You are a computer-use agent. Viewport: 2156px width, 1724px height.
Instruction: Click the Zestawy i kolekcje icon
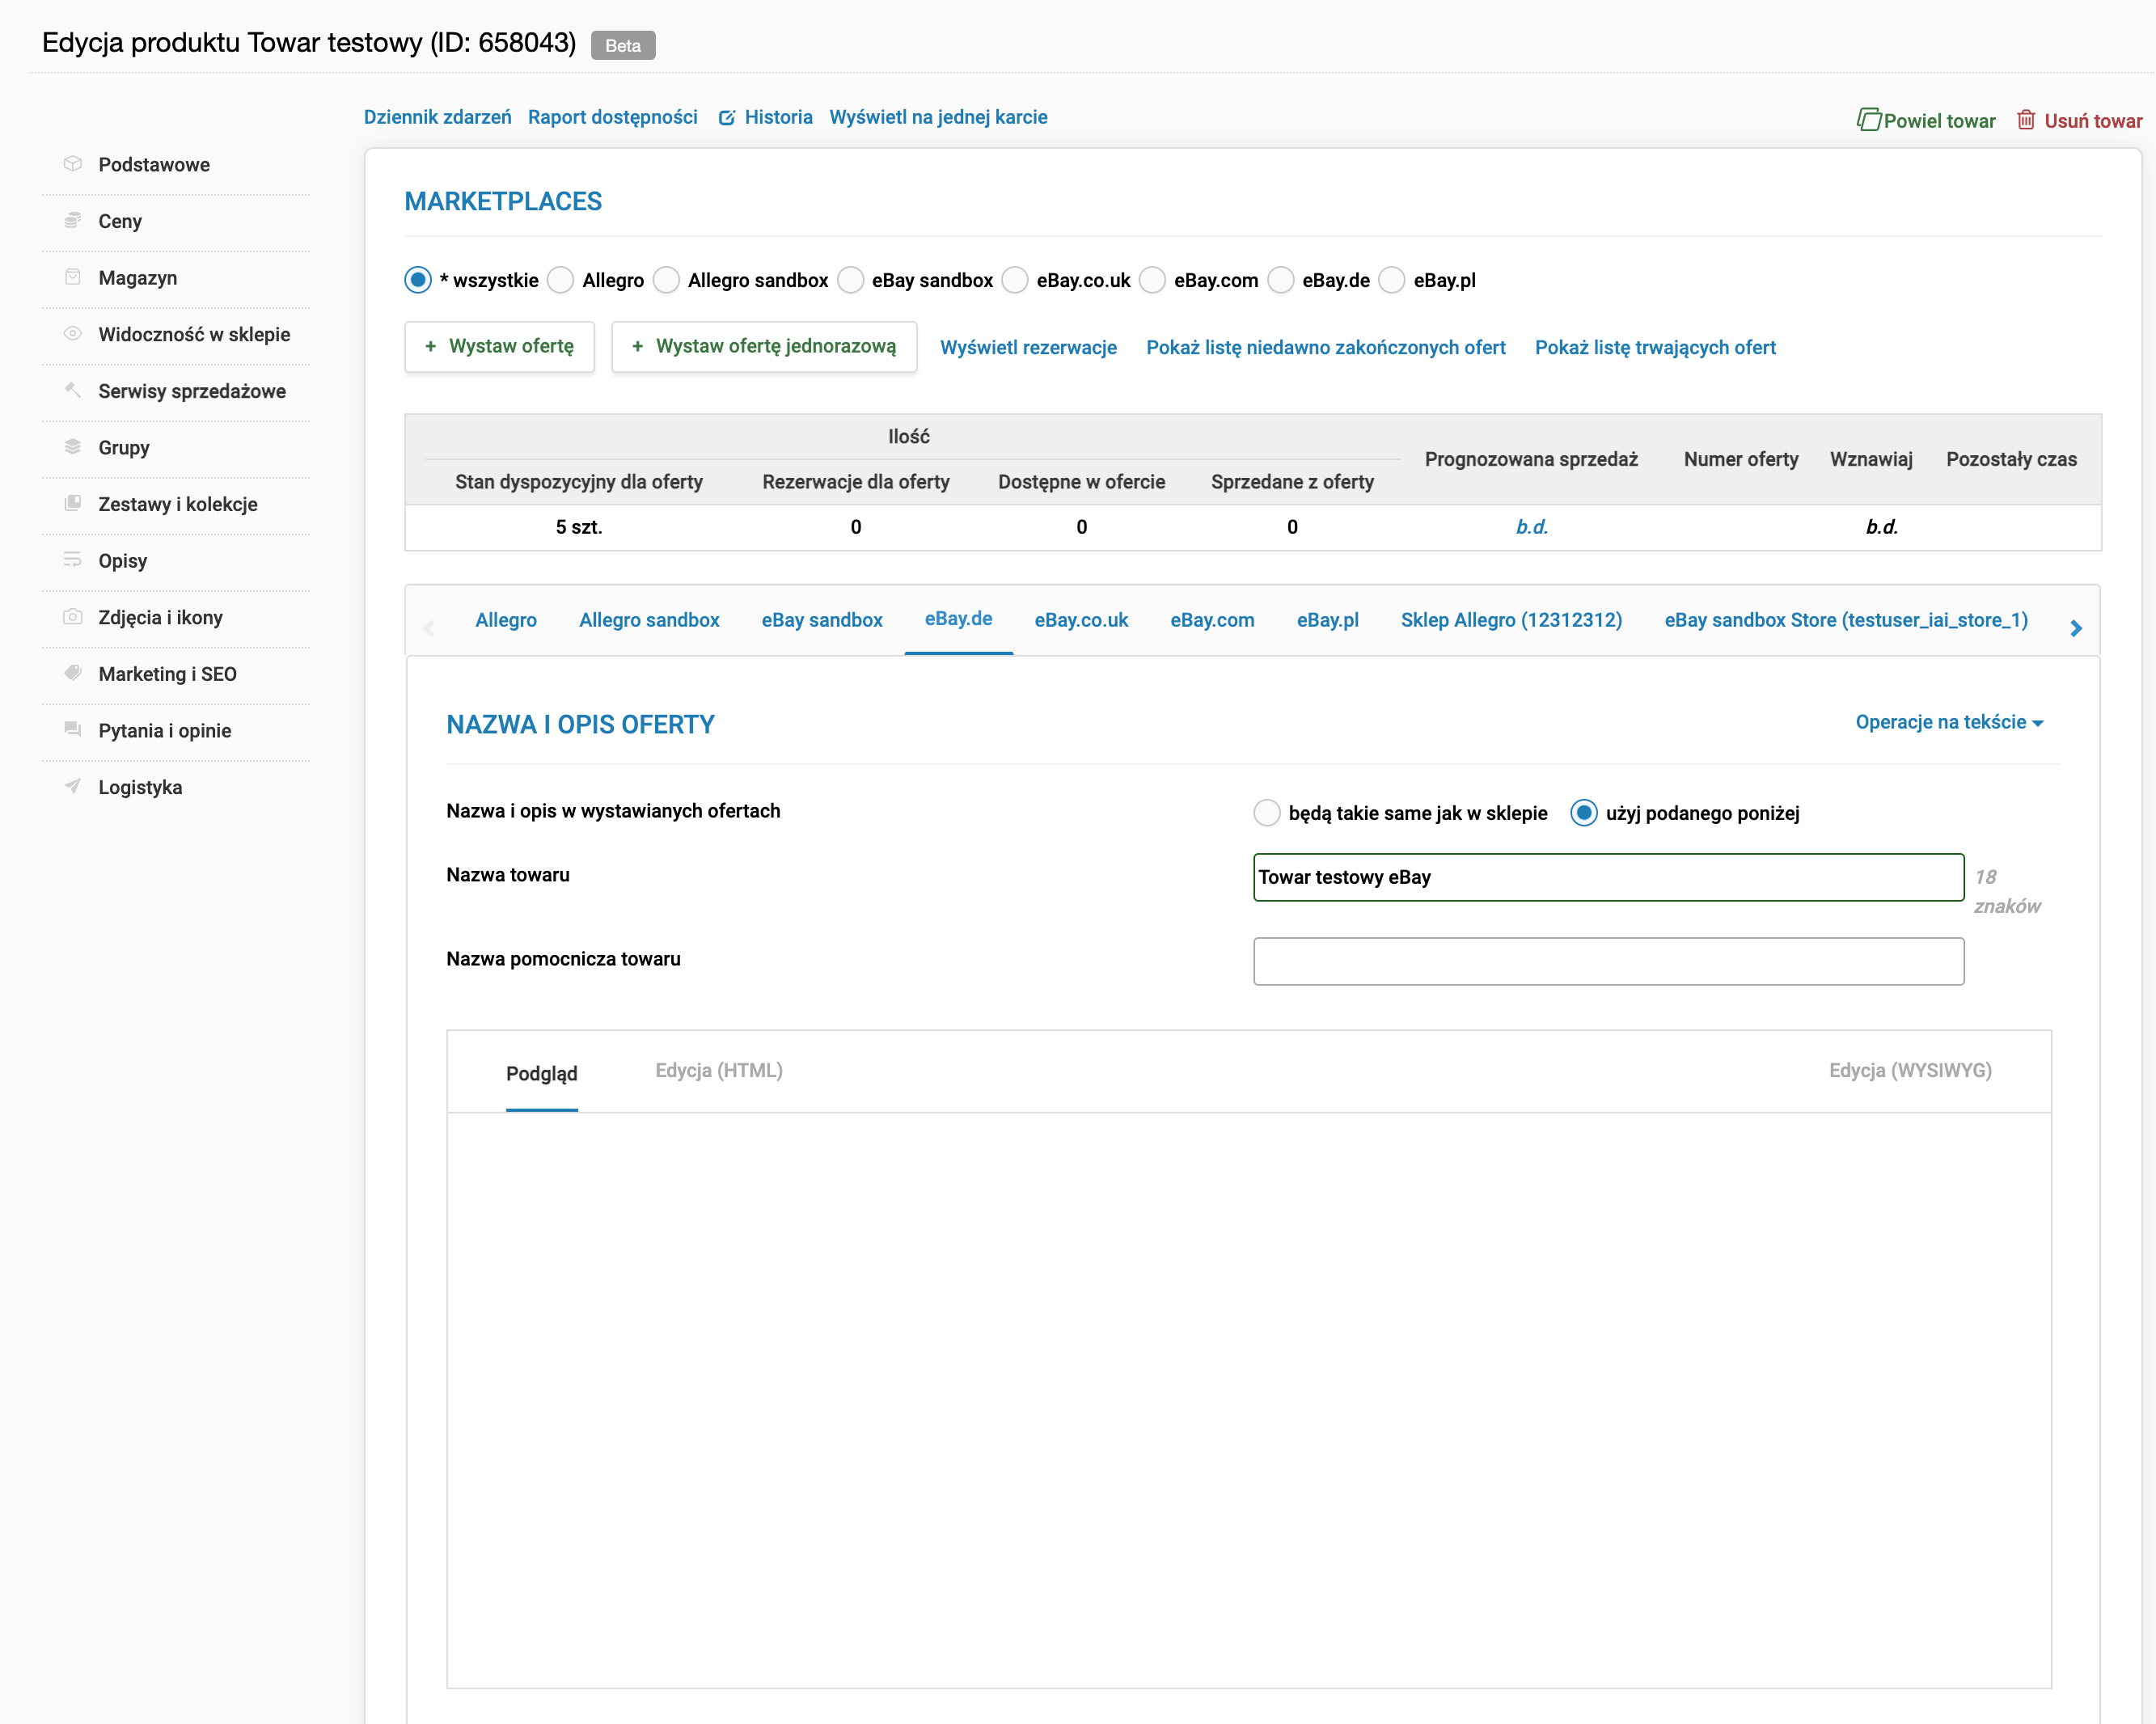point(72,503)
